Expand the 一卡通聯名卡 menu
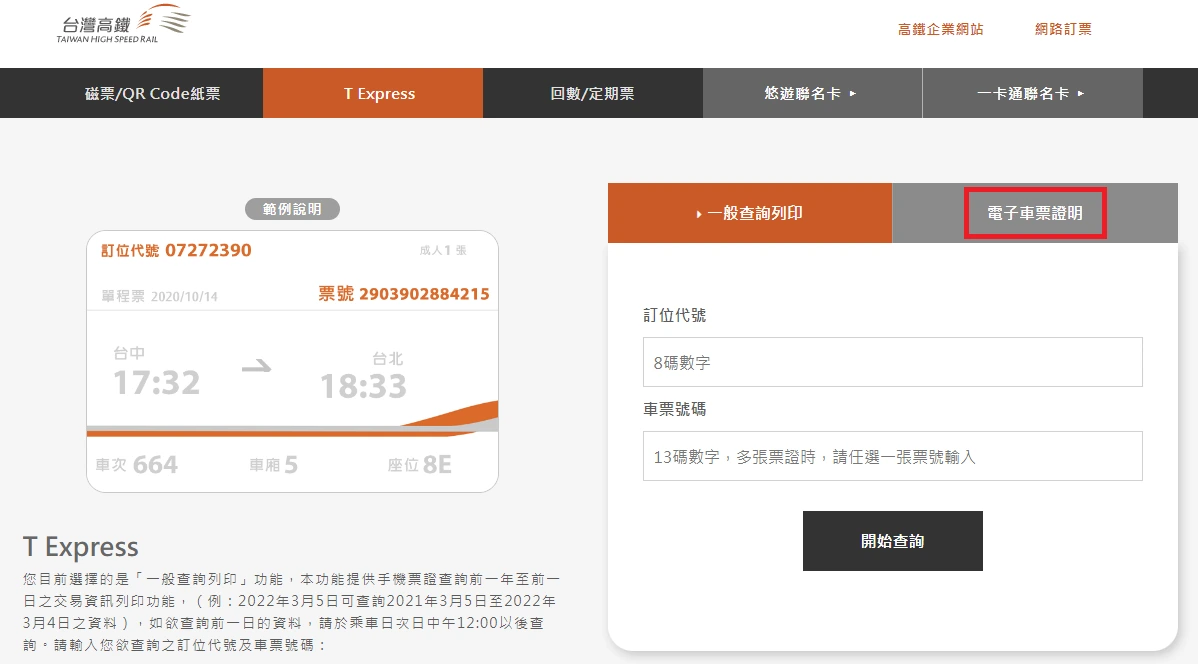 tap(1032, 93)
